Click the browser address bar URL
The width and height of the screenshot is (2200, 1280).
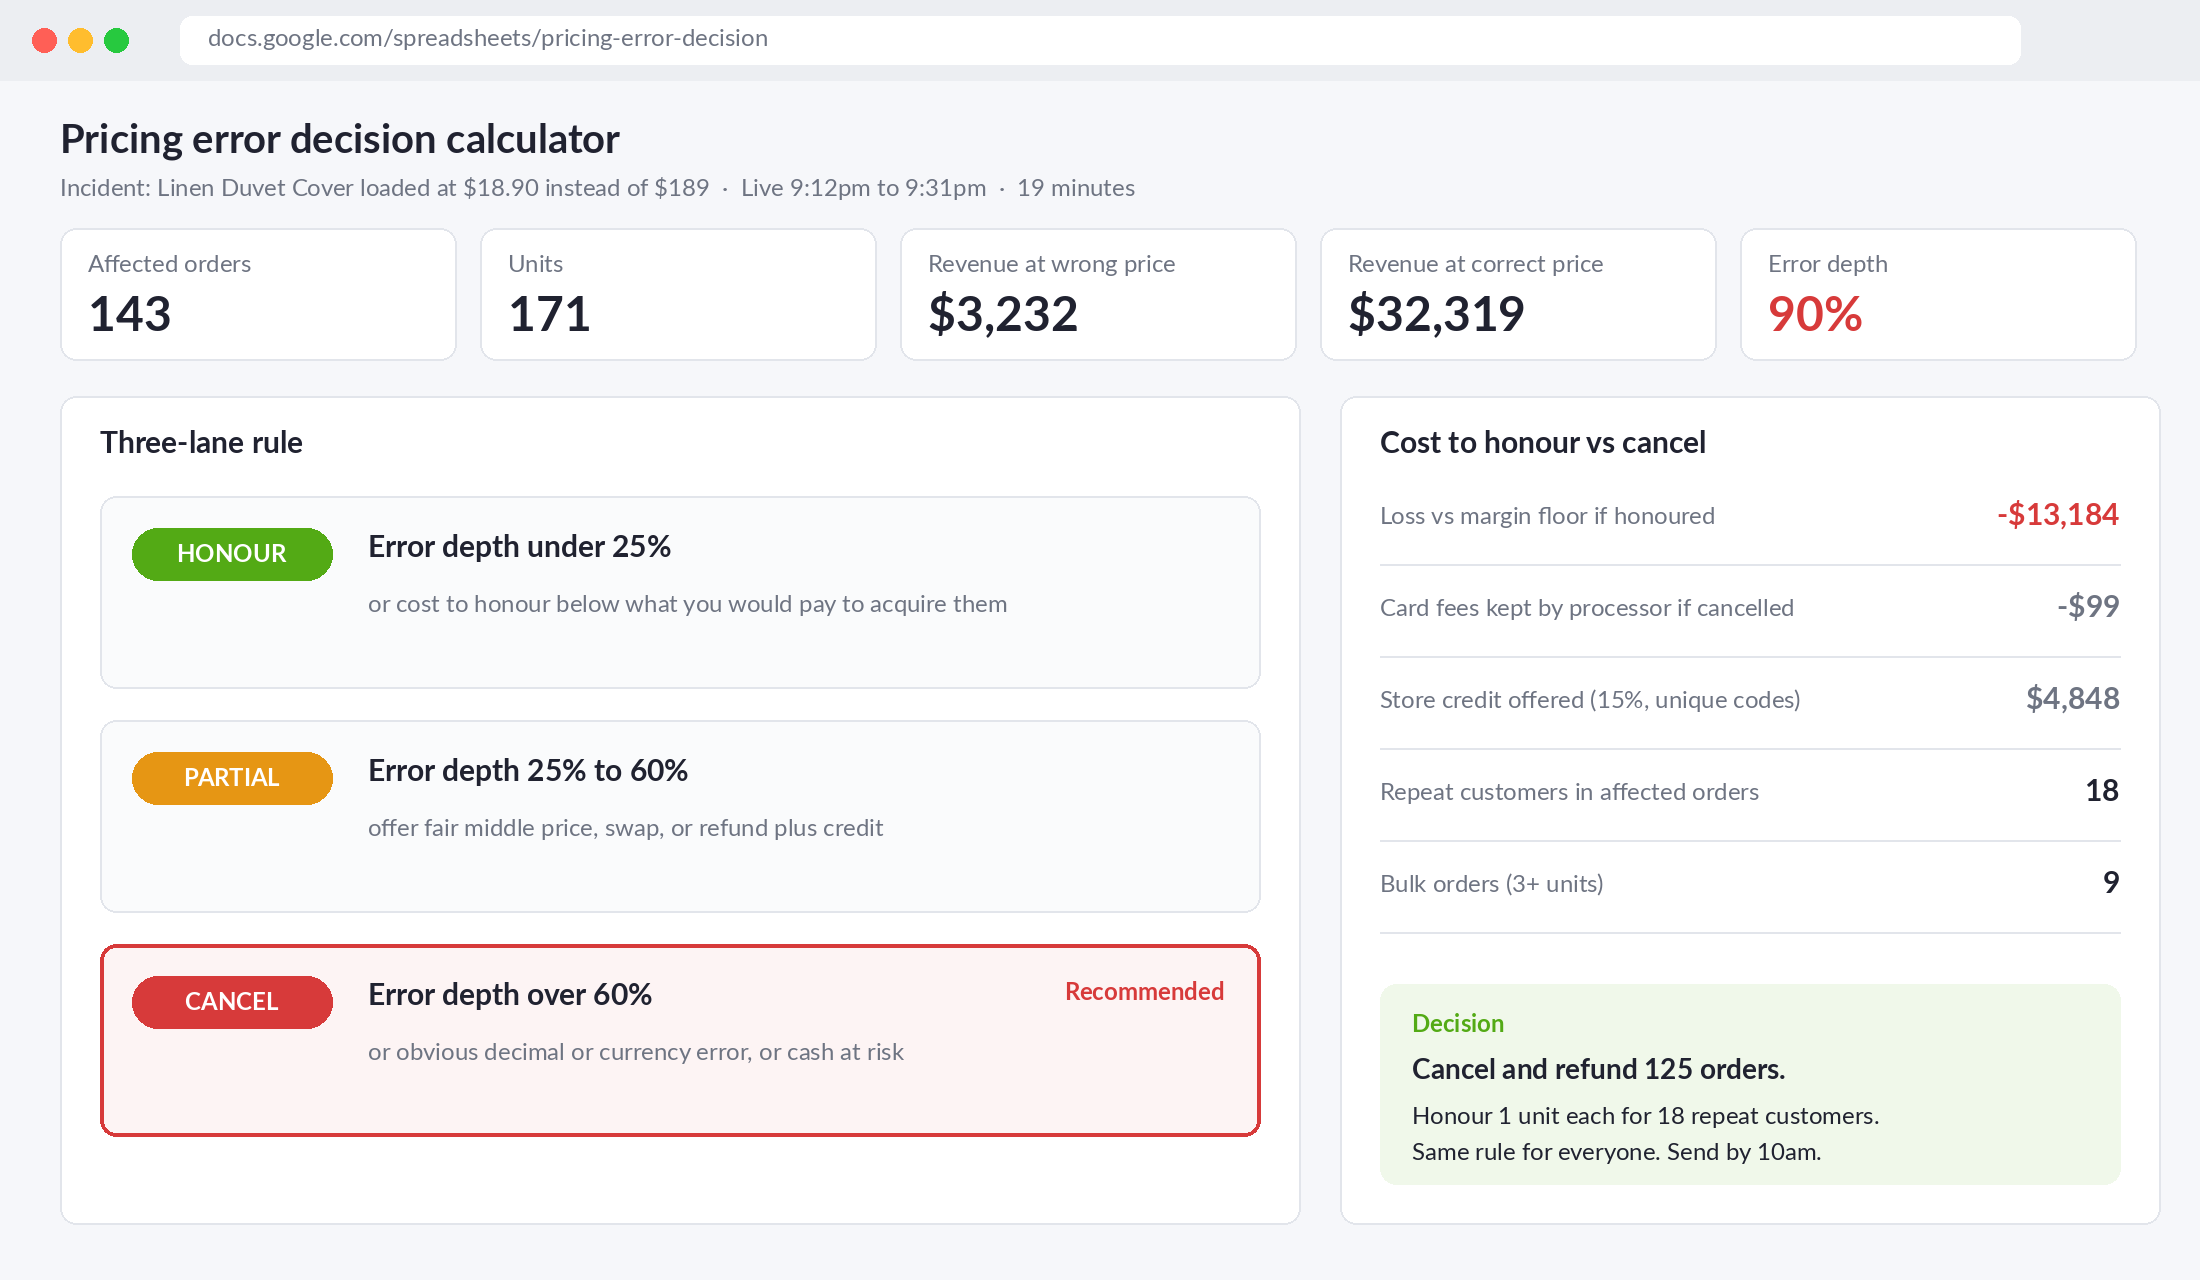point(1100,40)
